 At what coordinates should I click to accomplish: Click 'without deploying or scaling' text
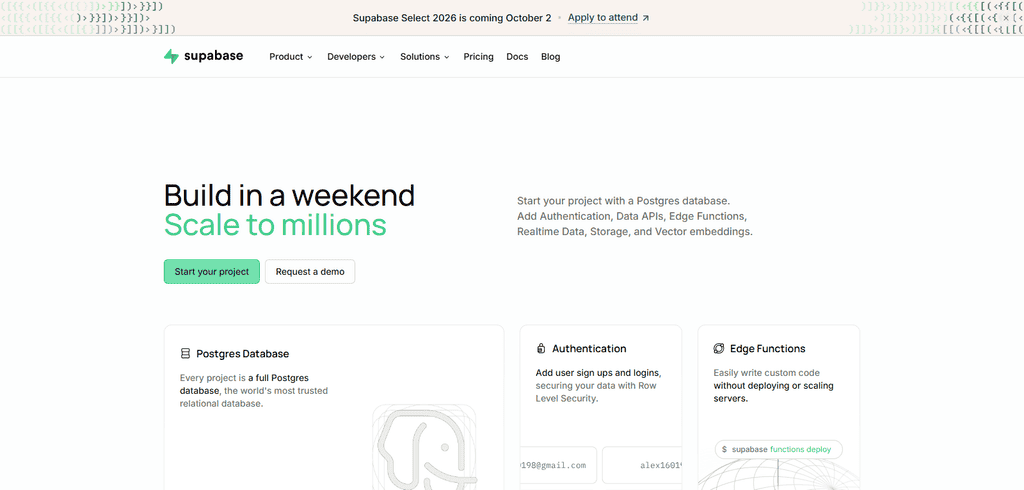[773, 385]
